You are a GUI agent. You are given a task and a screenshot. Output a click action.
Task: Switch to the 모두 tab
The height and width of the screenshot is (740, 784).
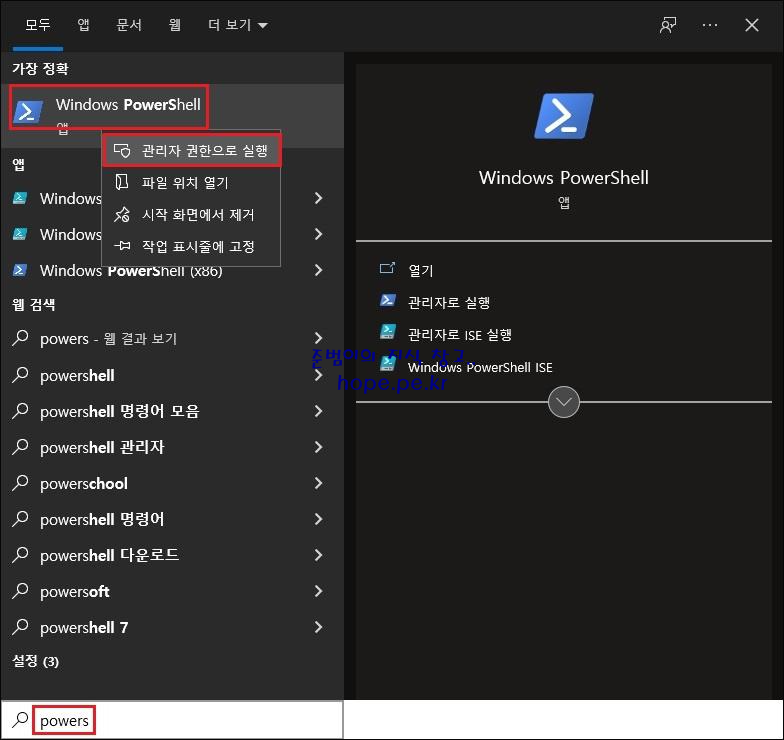(x=38, y=25)
